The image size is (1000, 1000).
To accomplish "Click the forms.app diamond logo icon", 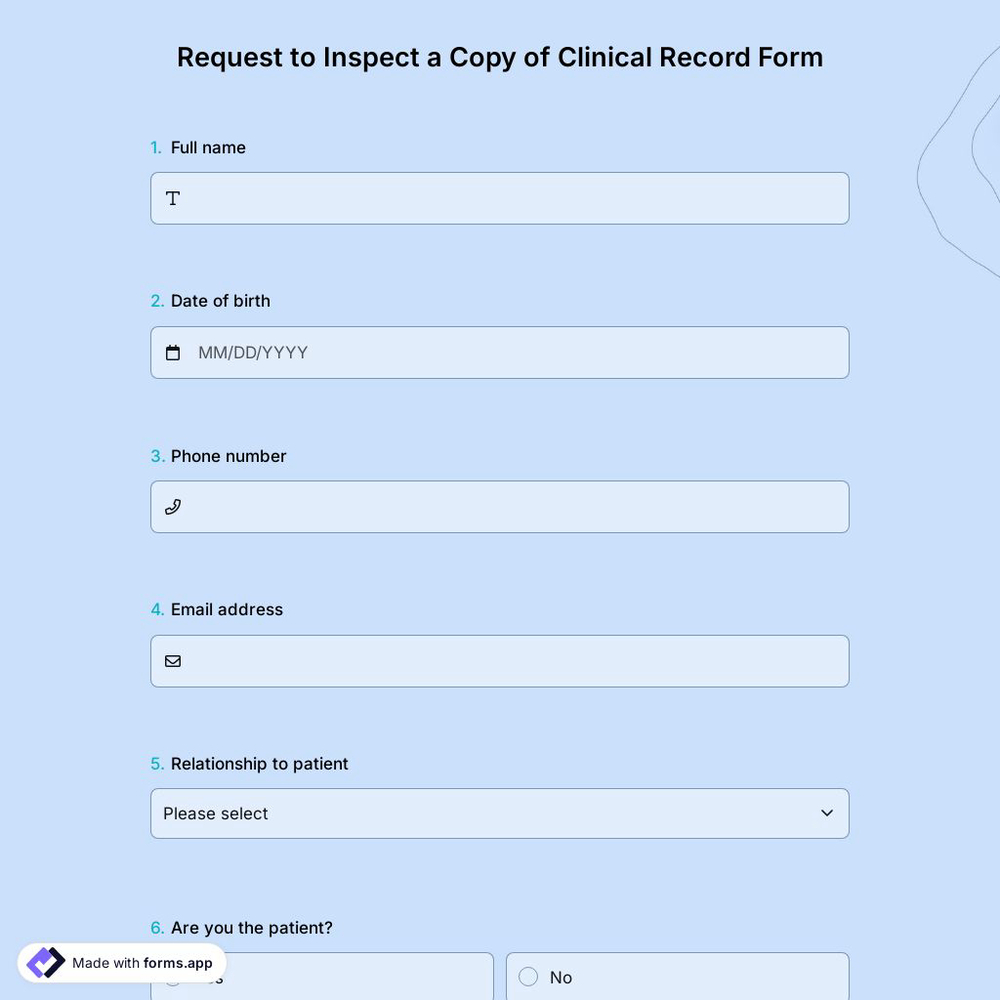I will click(44, 962).
